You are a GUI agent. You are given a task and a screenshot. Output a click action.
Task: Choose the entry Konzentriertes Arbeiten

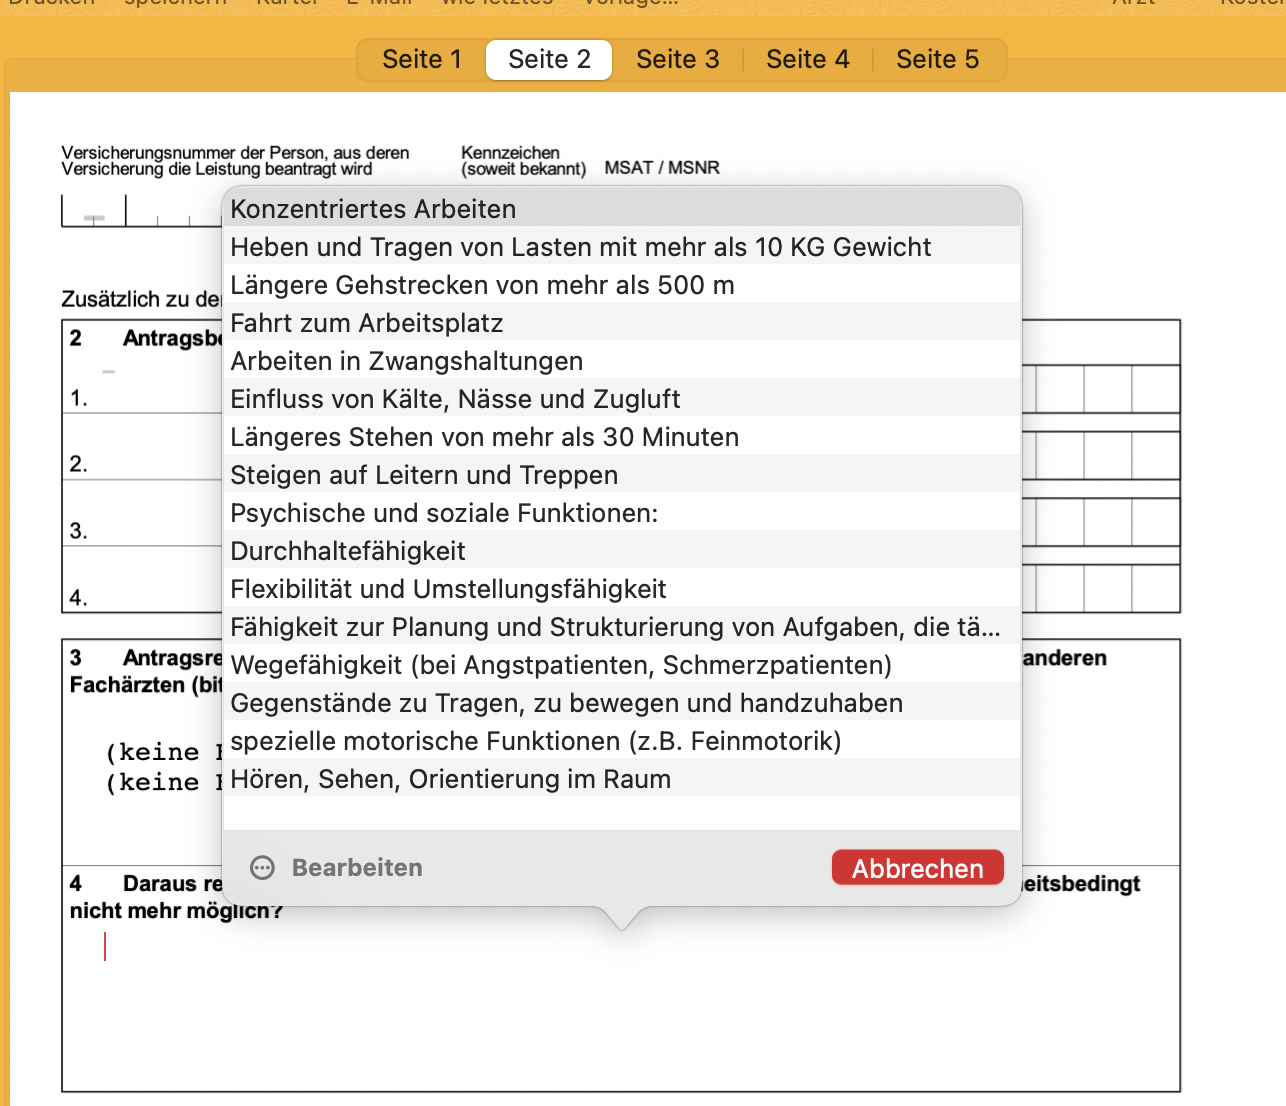pos(622,209)
